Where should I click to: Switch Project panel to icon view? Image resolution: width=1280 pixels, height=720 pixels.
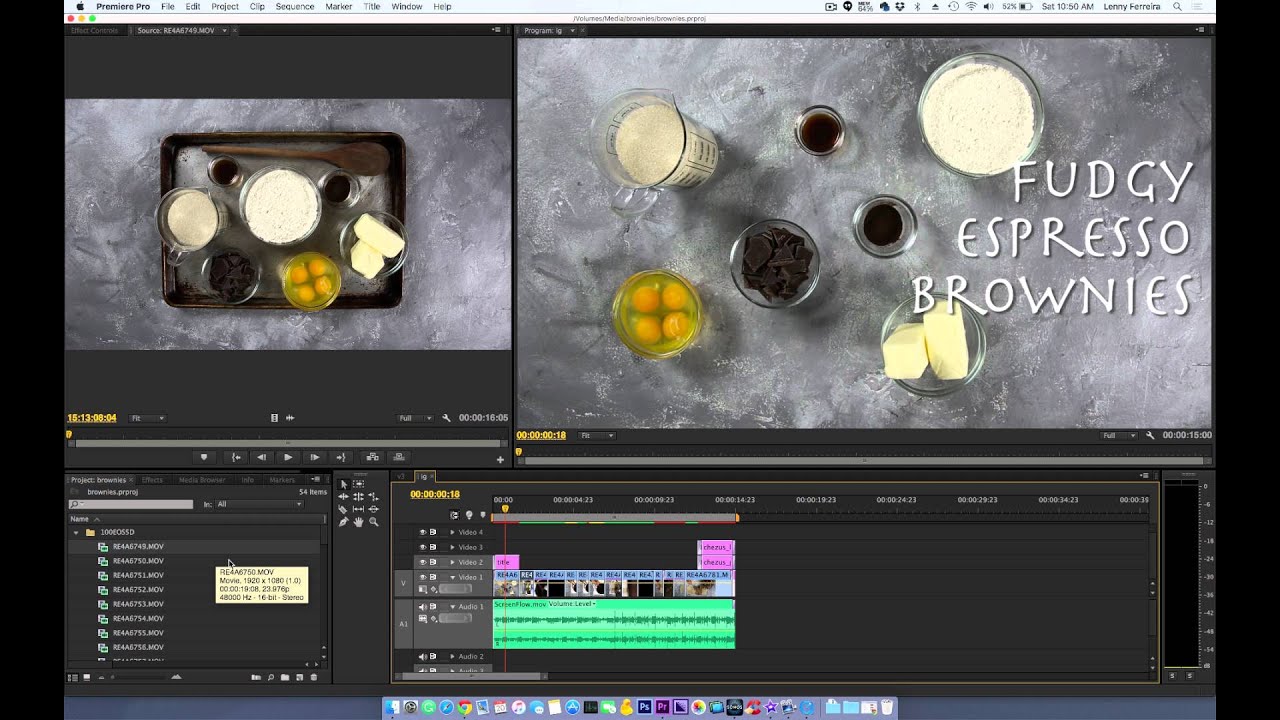tap(87, 677)
